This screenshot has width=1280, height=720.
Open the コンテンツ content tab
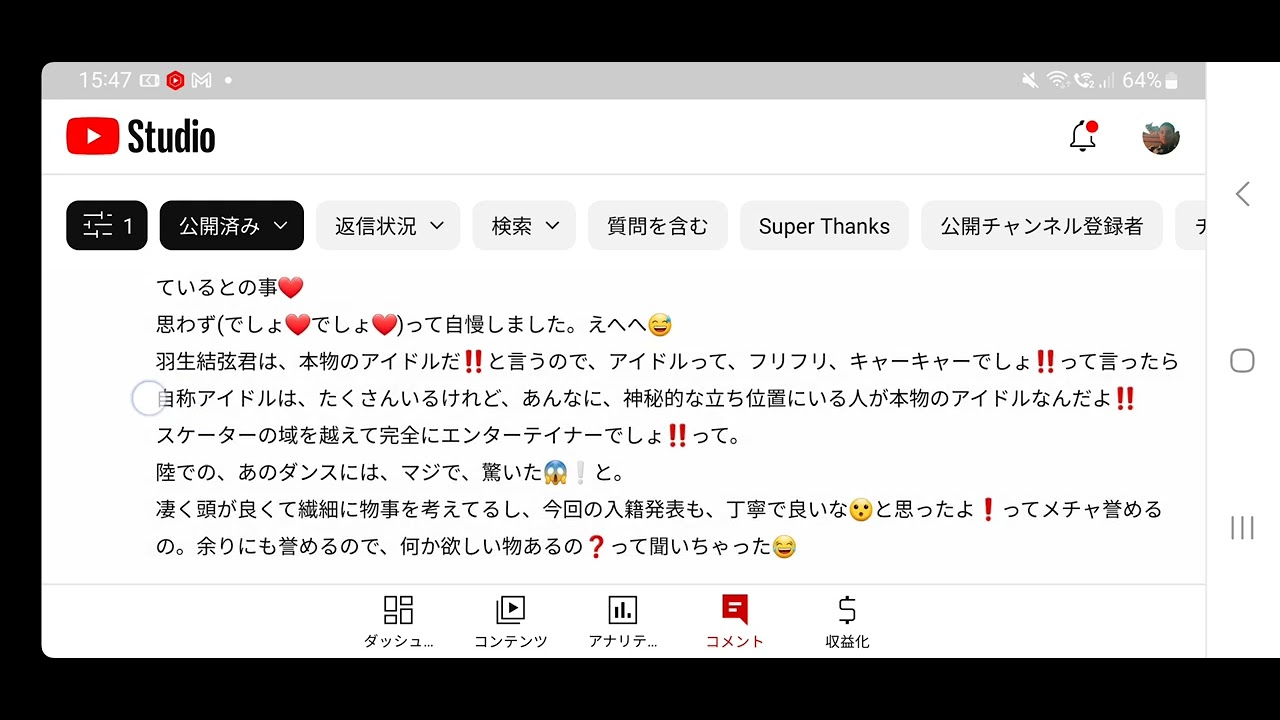point(511,622)
